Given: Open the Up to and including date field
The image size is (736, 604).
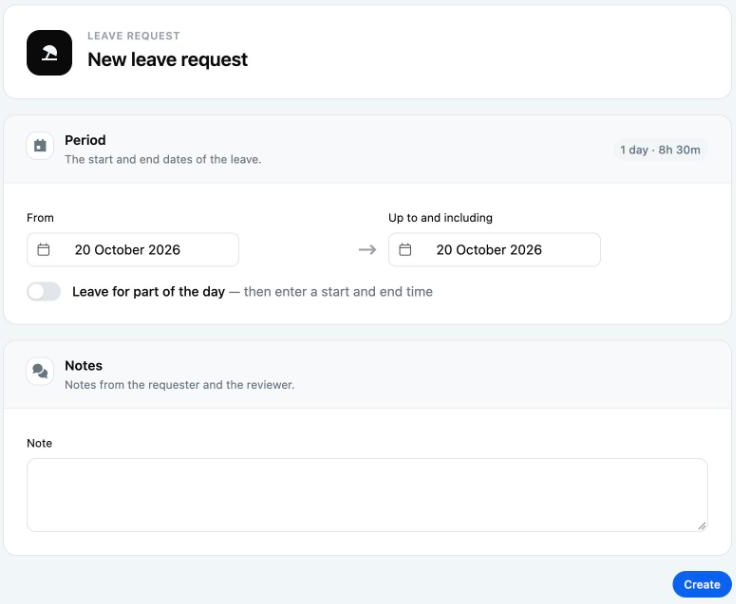Looking at the screenshot, I should 494,250.
